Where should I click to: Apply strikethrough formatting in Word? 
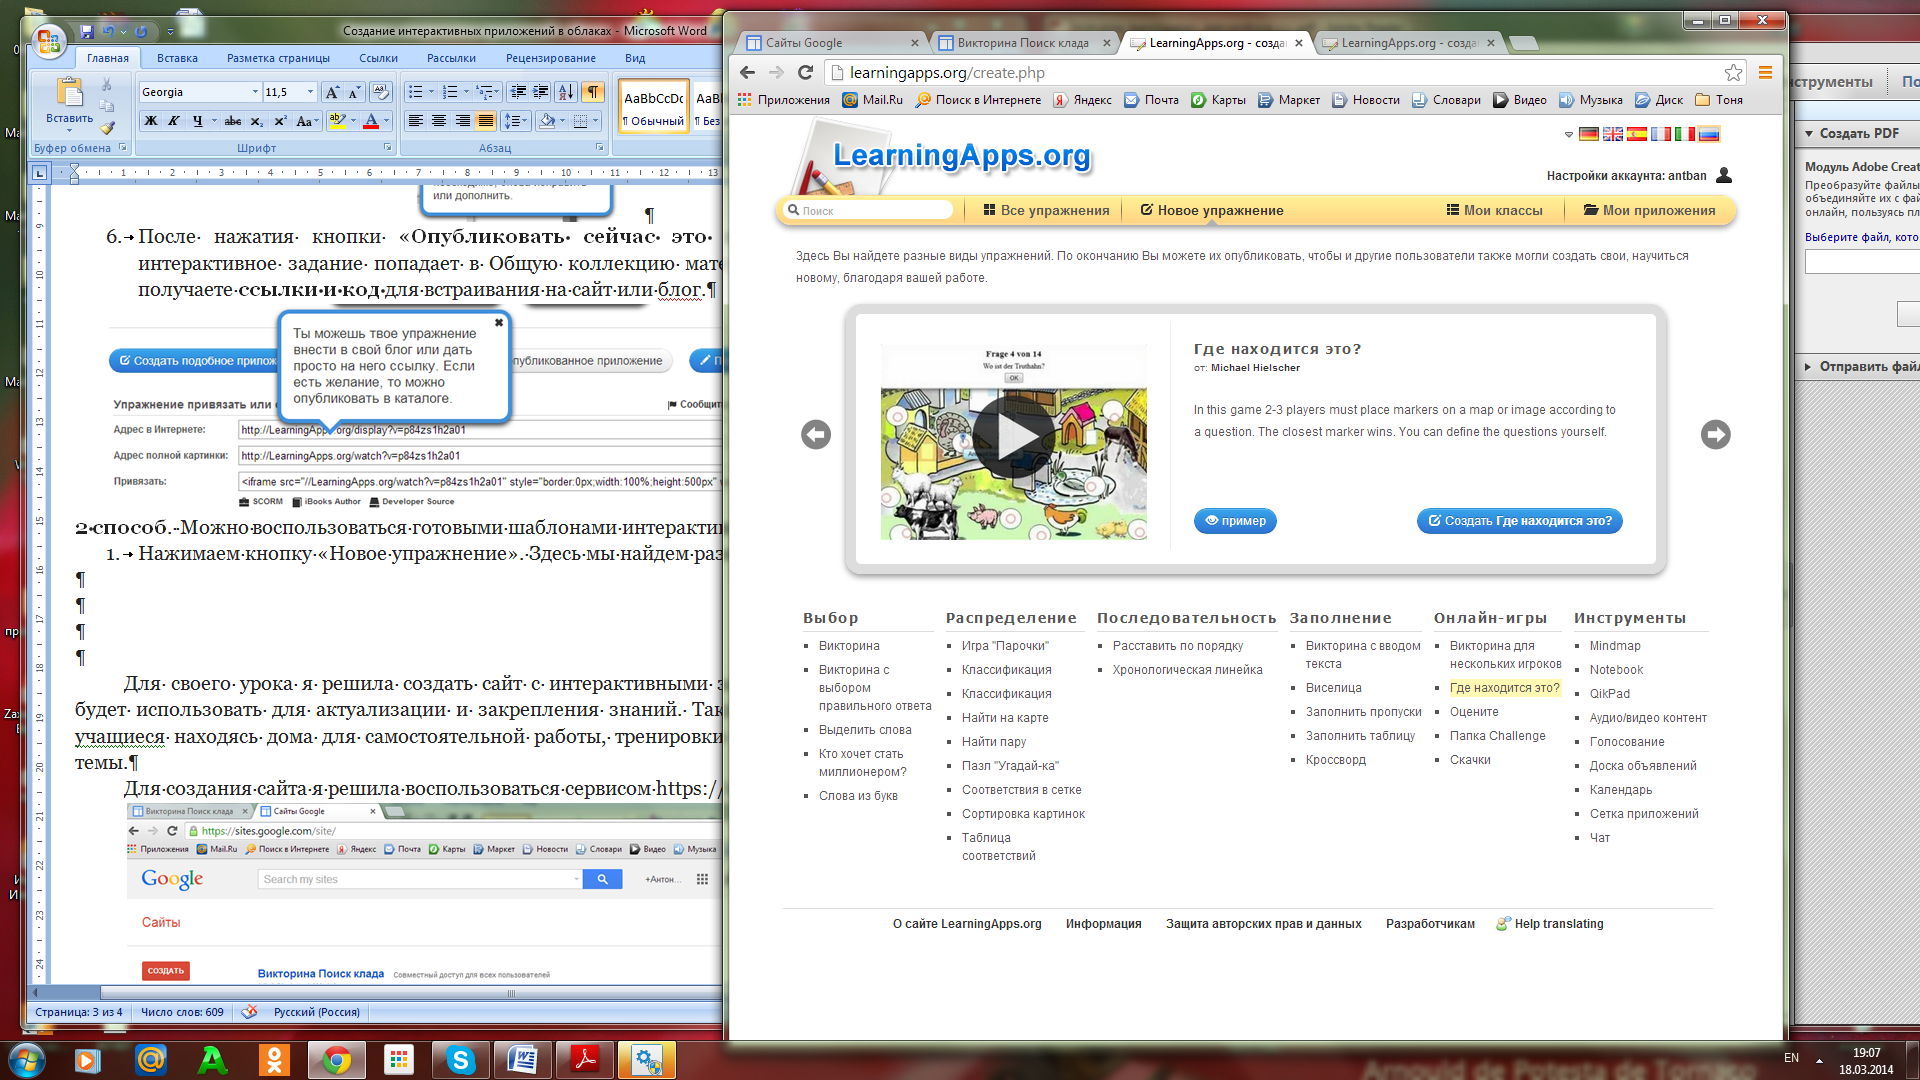click(x=233, y=121)
